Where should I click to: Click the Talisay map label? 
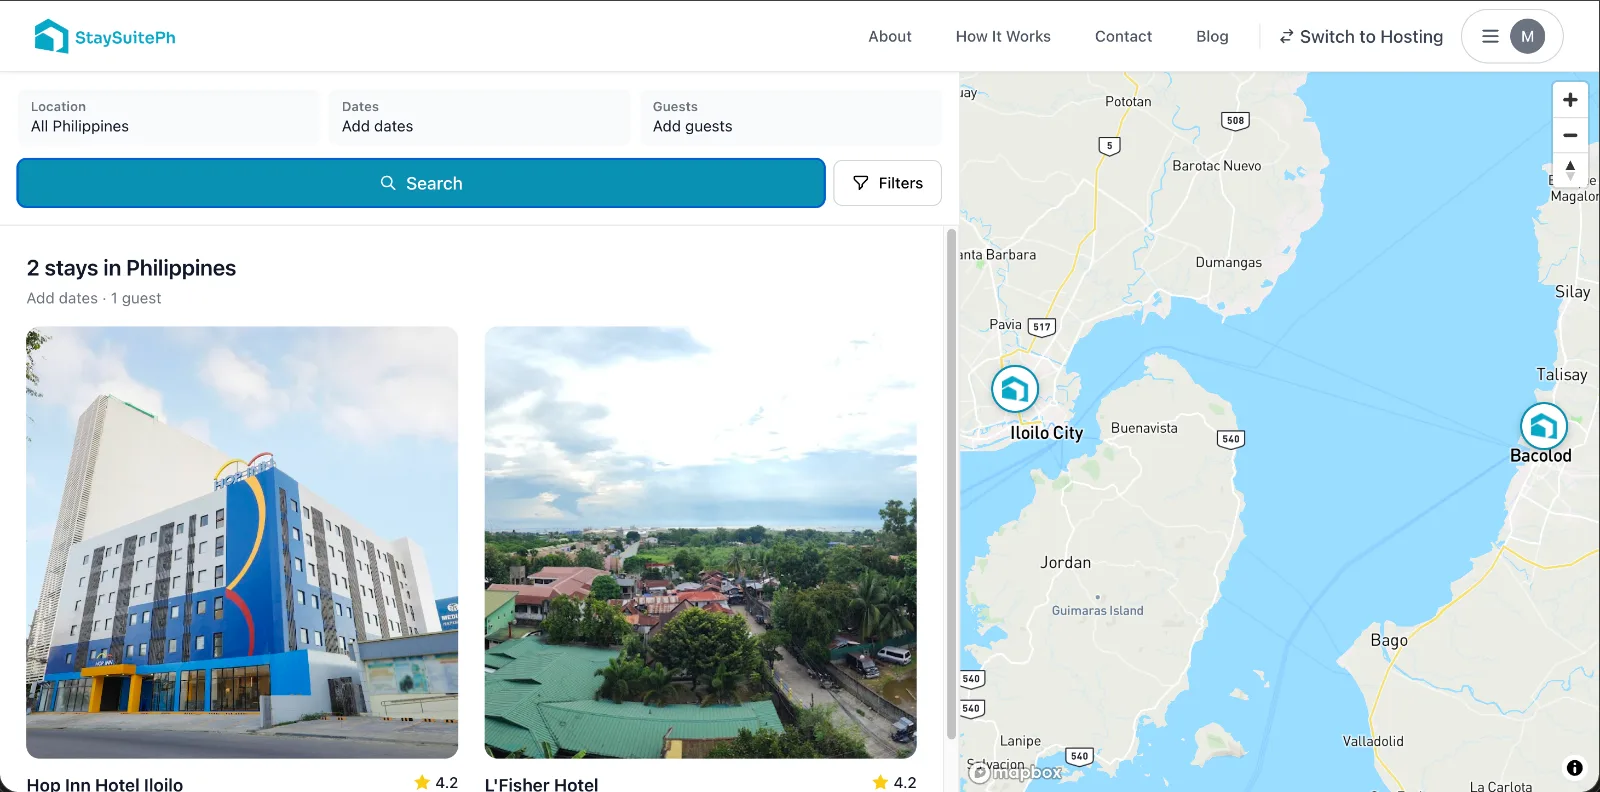coord(1562,375)
